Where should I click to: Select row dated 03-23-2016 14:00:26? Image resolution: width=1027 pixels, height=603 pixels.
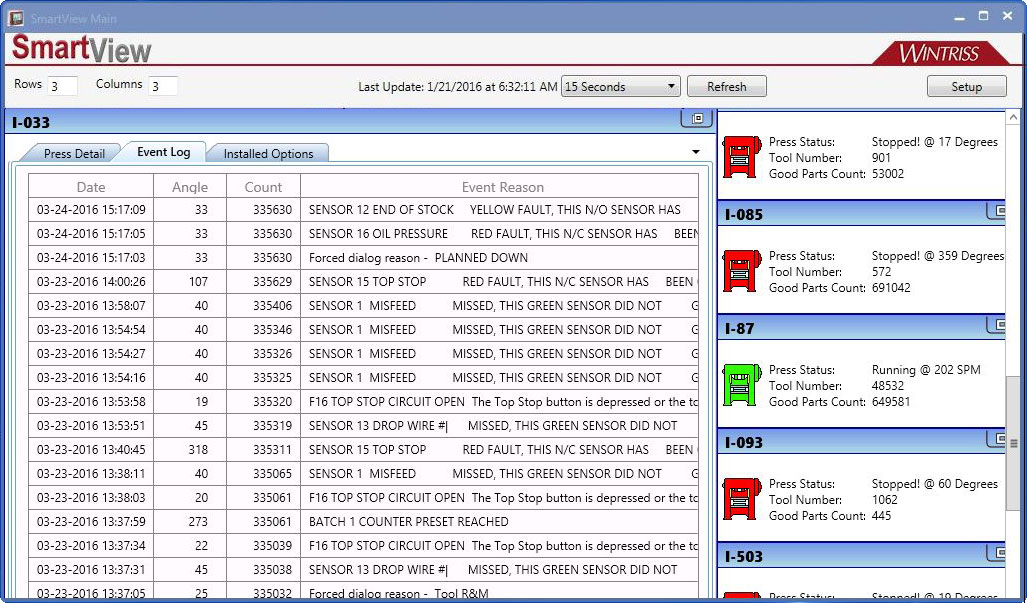(x=364, y=282)
